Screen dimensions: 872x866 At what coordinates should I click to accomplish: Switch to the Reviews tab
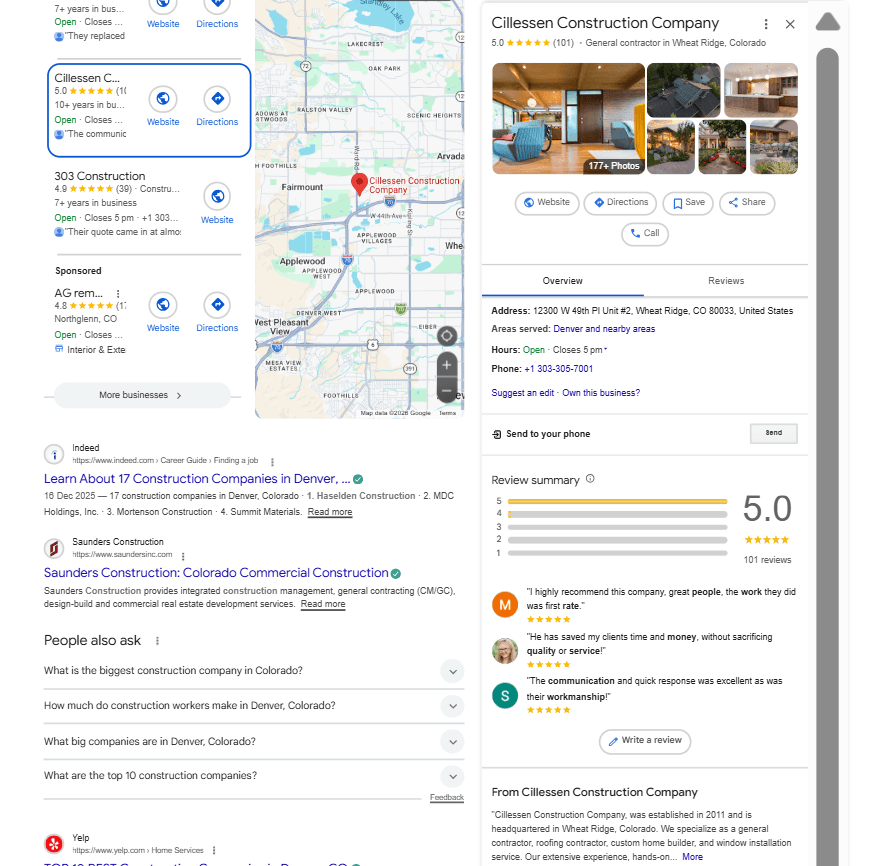pos(726,281)
